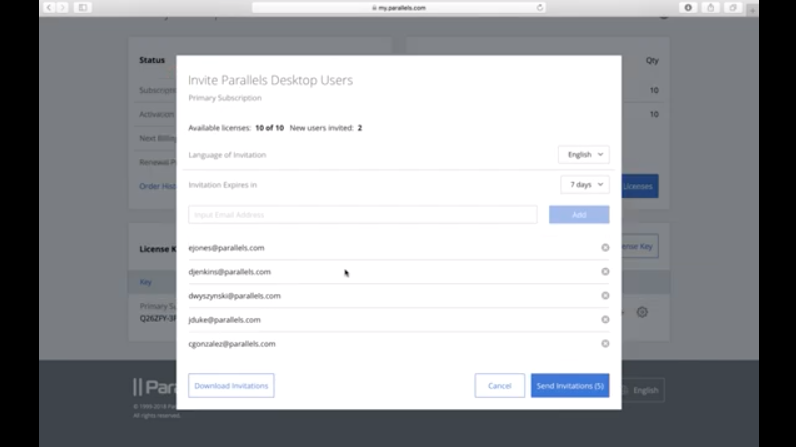The height and width of the screenshot is (447, 796).
Task: Click the Add email button
Action: click(x=579, y=215)
